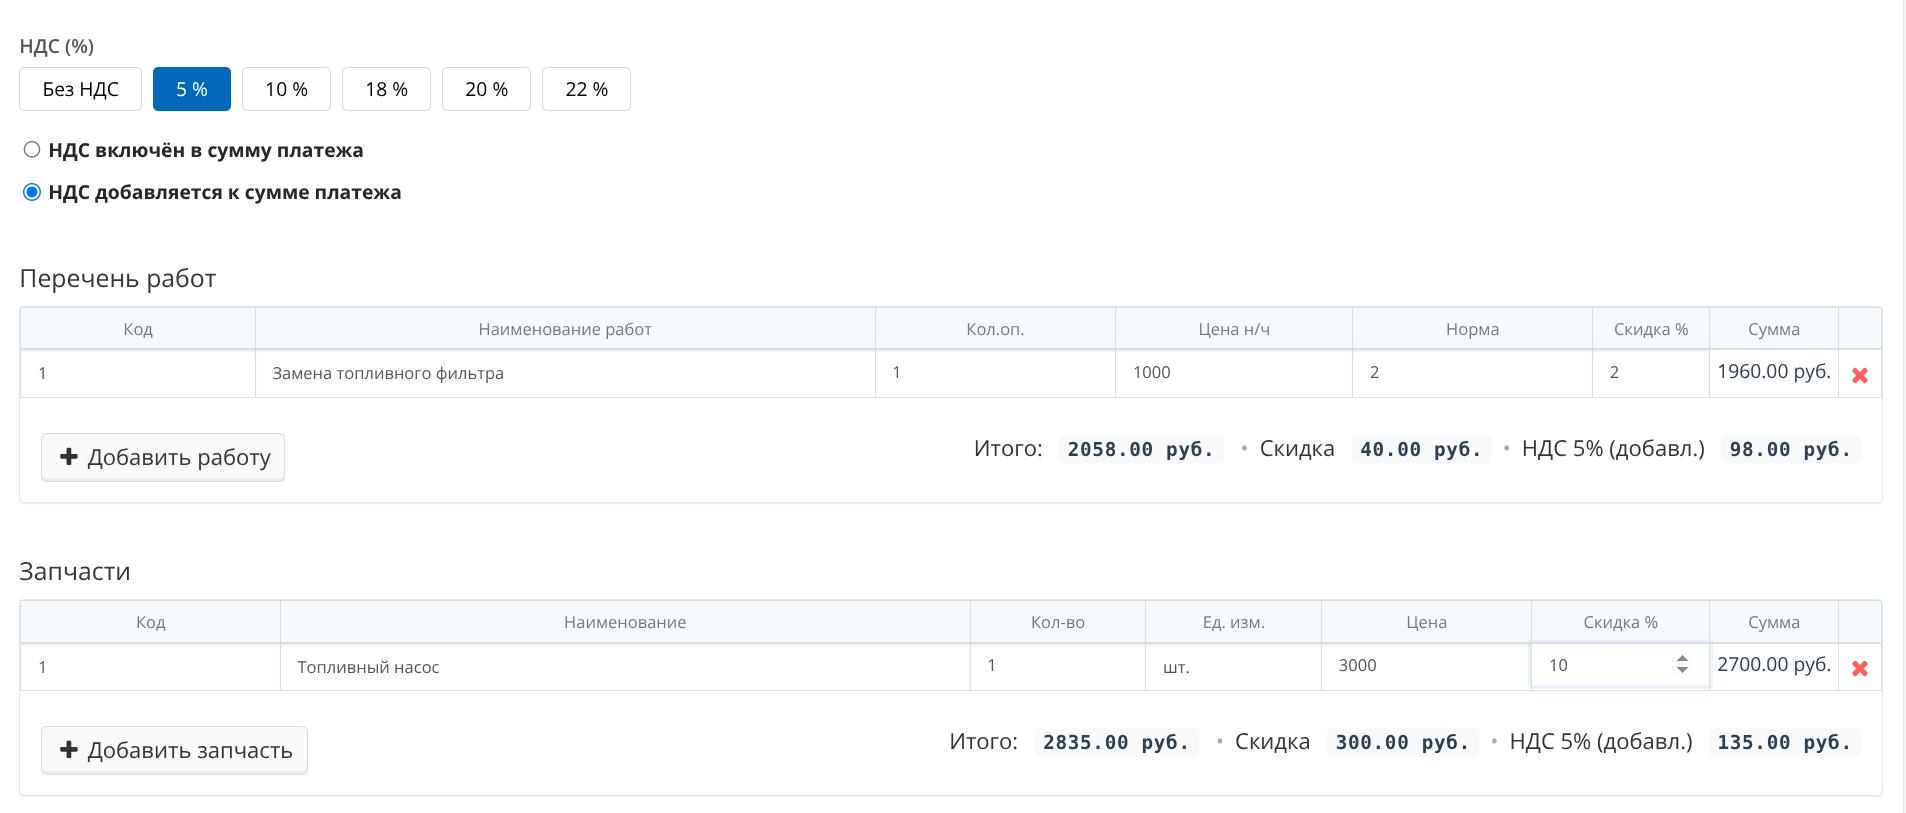This screenshot has height=813, width=1906.
Task: Switch VAT rate to 20 %
Action: coord(486,89)
